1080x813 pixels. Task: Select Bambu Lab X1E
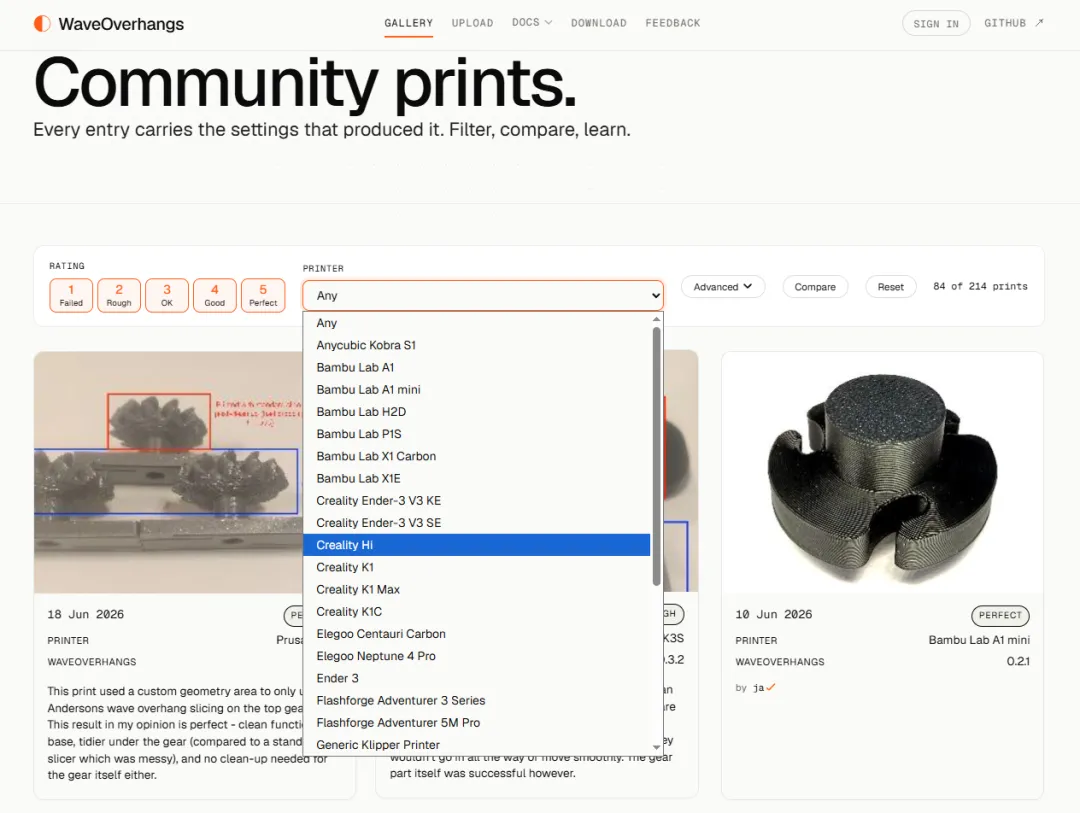(x=477, y=478)
